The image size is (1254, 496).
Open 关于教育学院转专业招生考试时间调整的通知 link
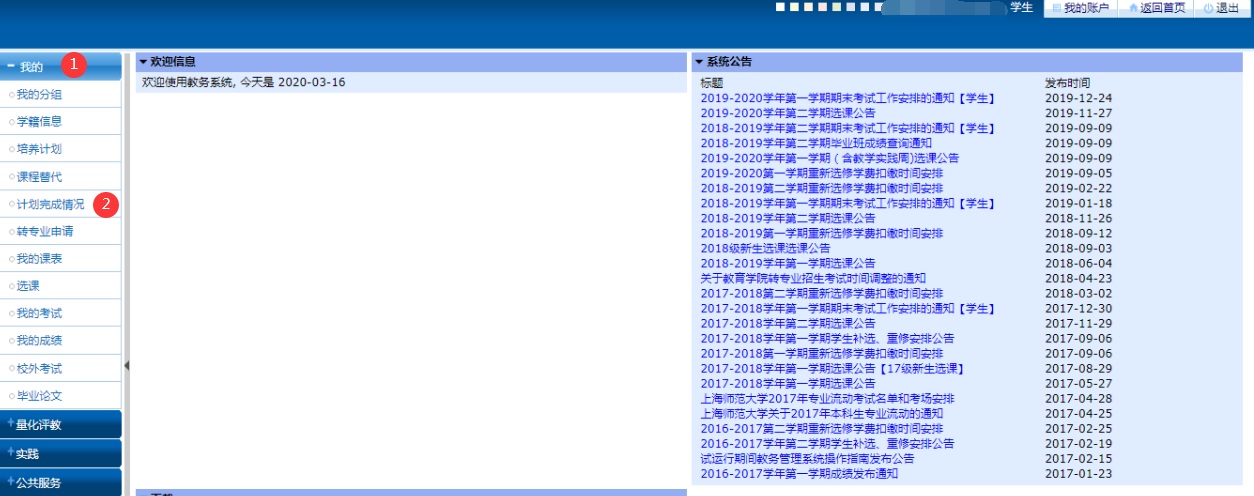(x=813, y=278)
